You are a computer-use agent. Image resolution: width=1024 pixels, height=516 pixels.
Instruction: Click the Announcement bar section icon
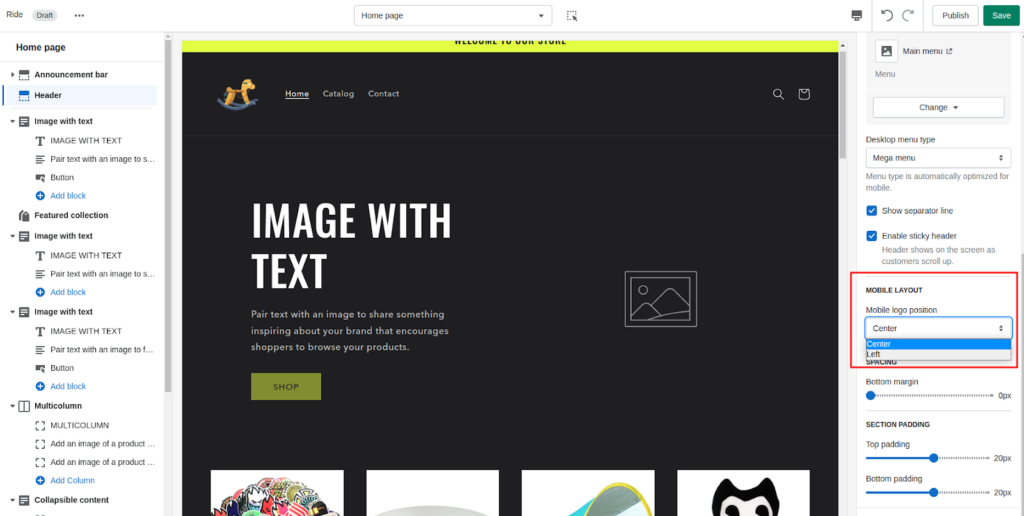click(24, 75)
